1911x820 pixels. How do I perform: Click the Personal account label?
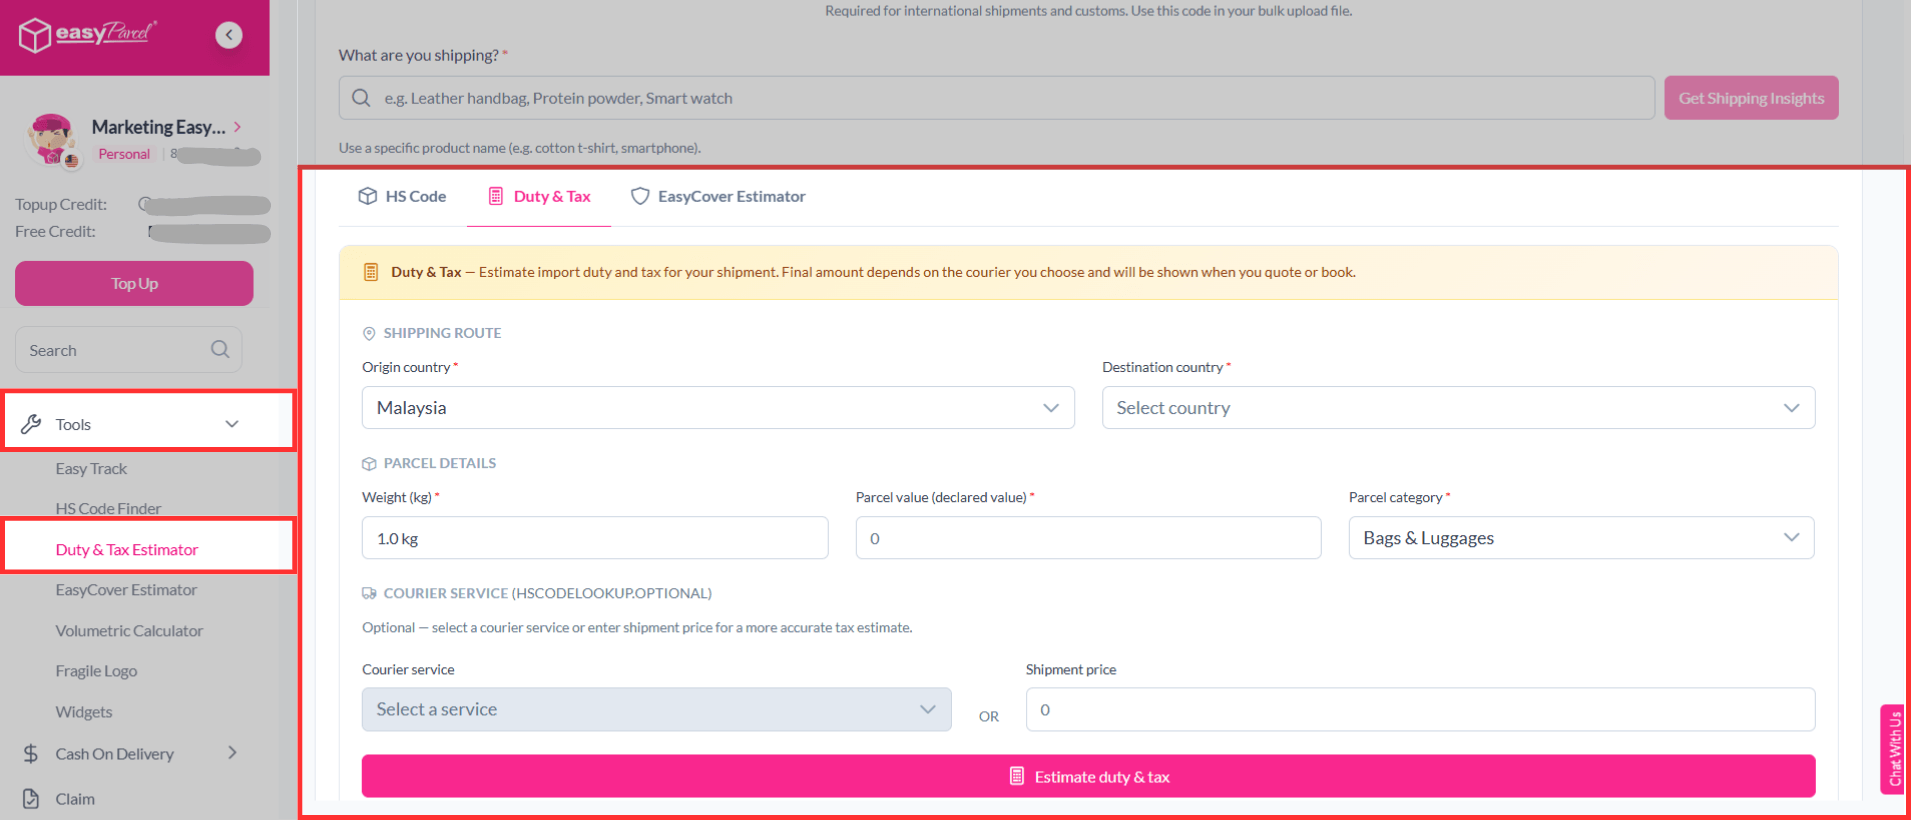[x=124, y=154]
